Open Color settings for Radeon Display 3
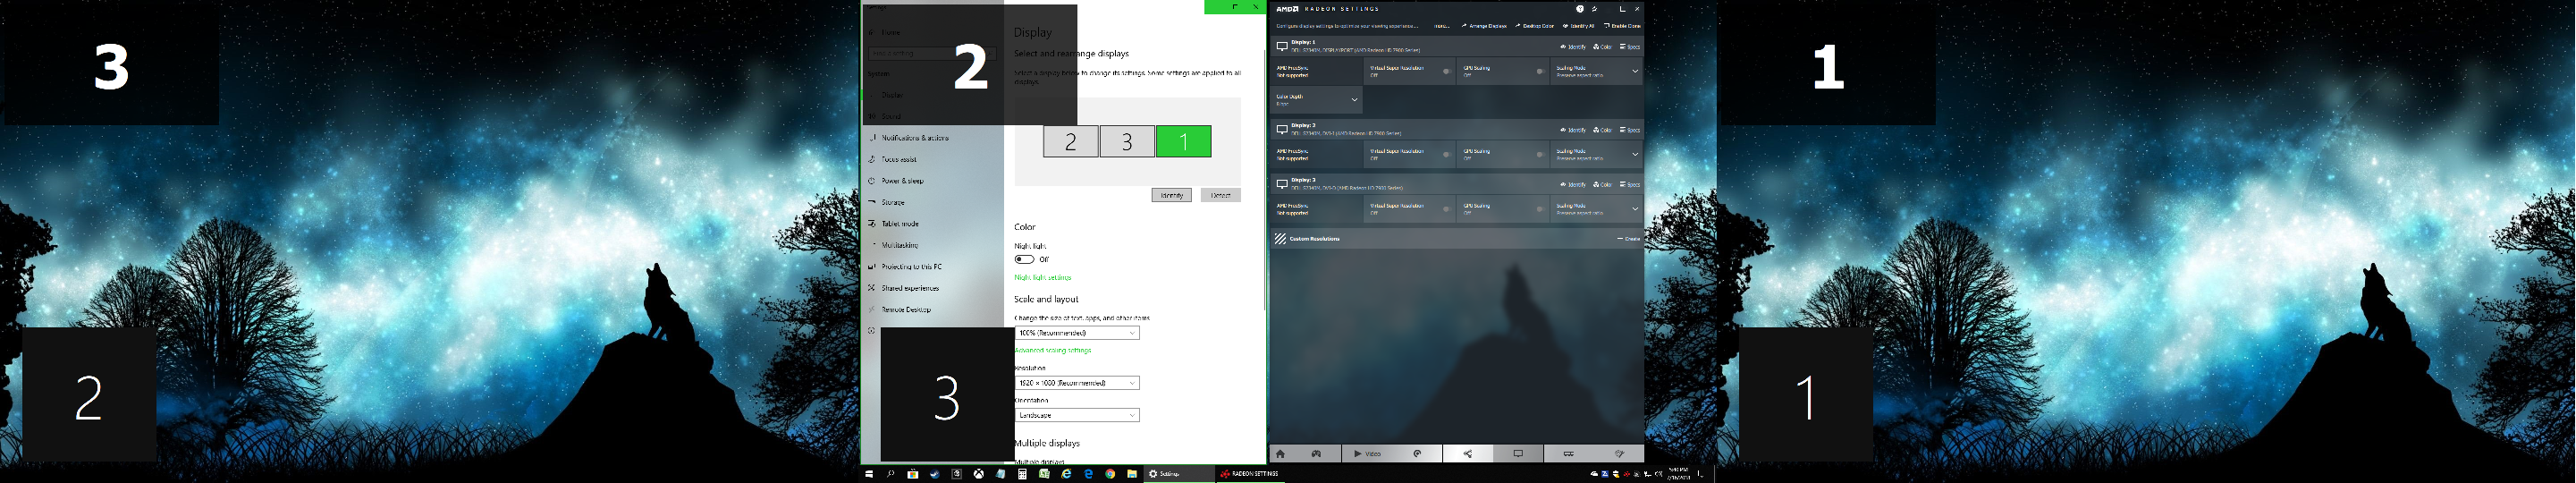Image resolution: width=2576 pixels, height=483 pixels. (1603, 184)
